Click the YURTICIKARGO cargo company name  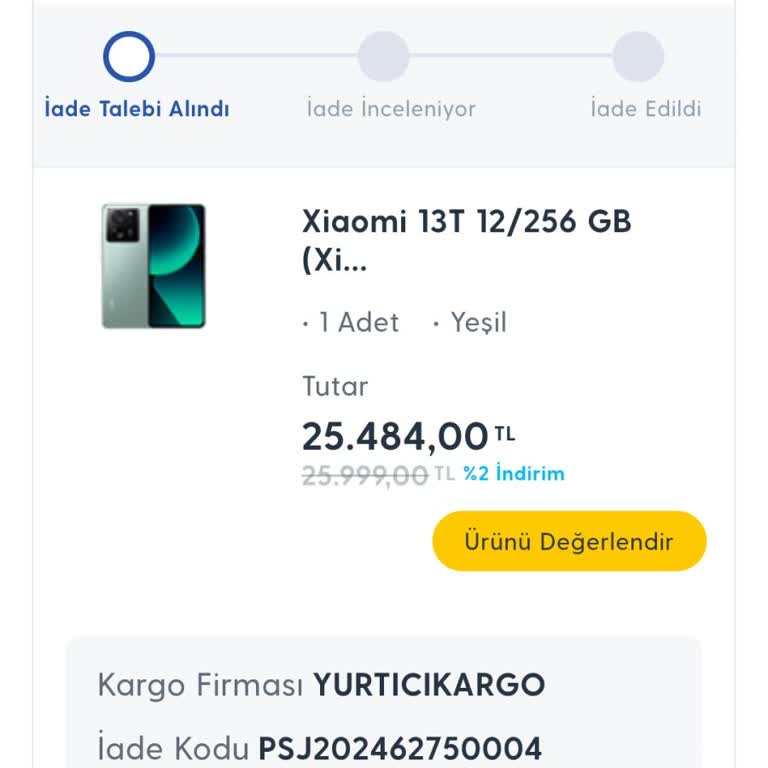429,686
